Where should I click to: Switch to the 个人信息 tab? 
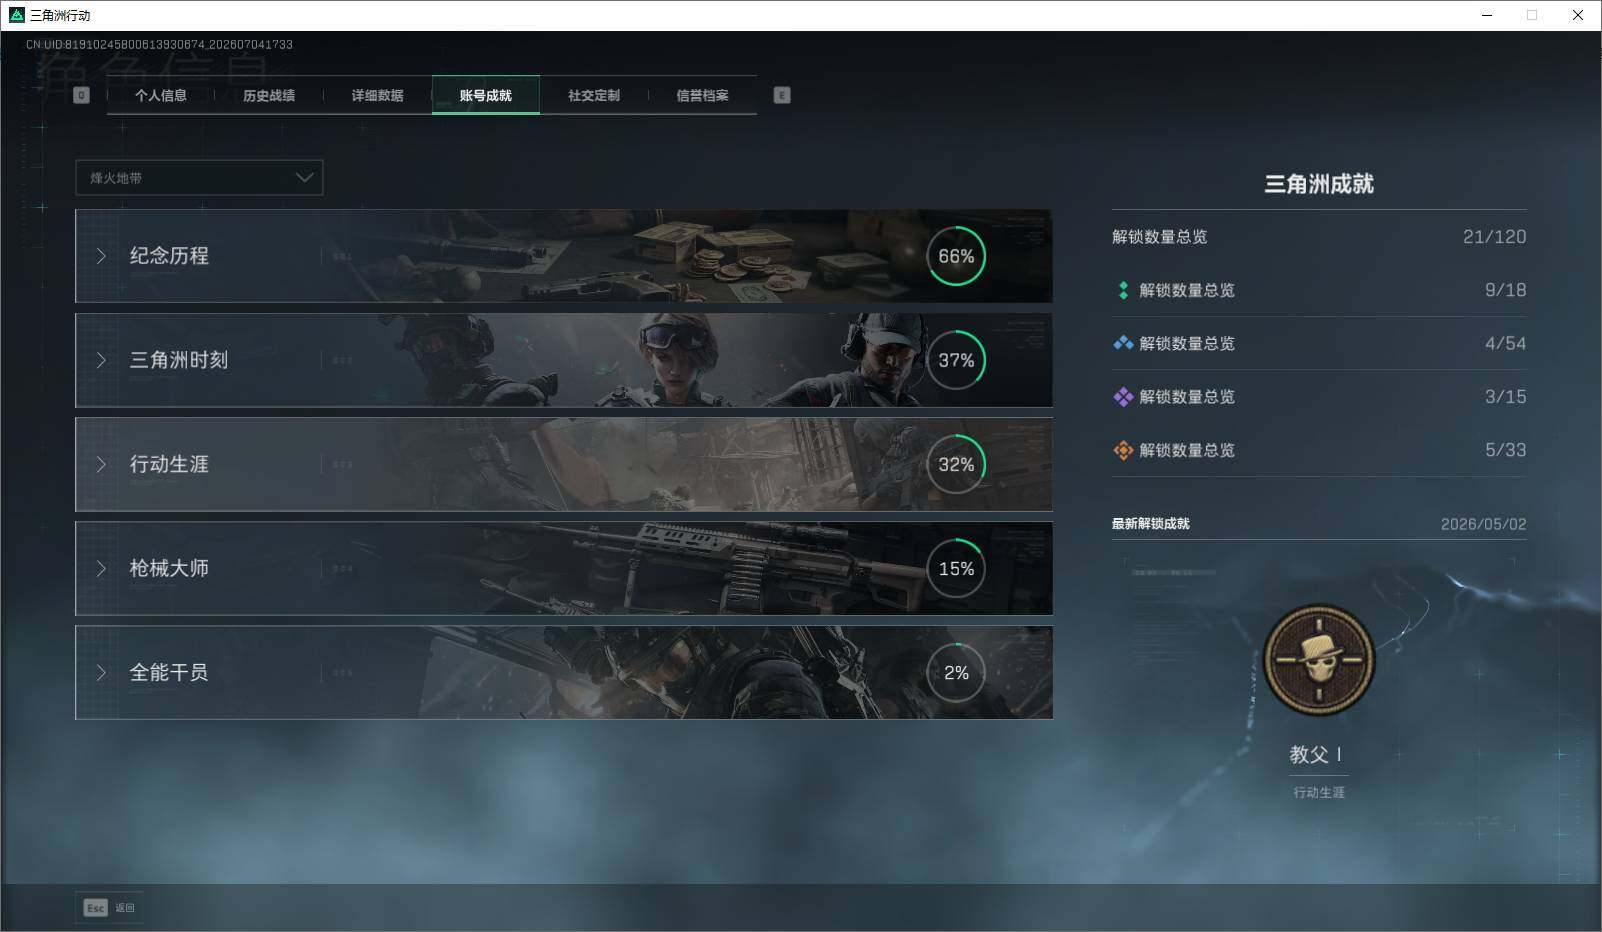[x=161, y=95]
